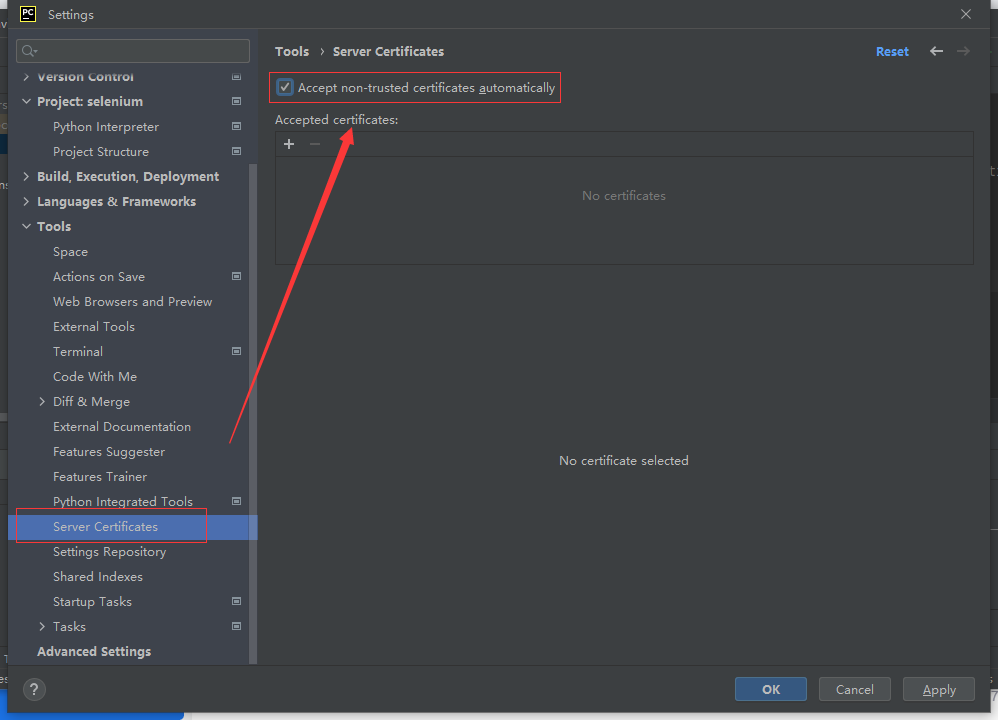Click the plus icon to add certificate
This screenshot has height=720, width=998.
click(289, 144)
